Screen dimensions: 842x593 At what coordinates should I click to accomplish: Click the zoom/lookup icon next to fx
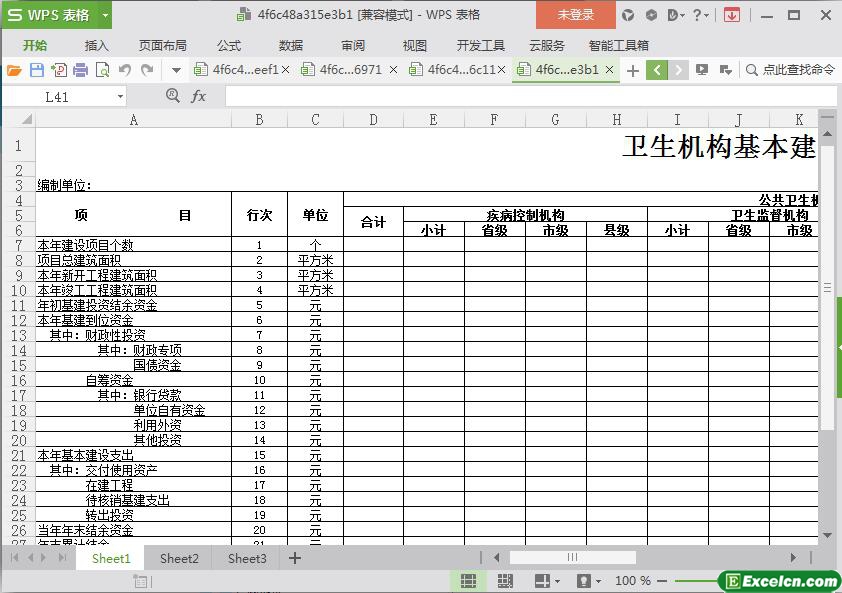pos(173,96)
